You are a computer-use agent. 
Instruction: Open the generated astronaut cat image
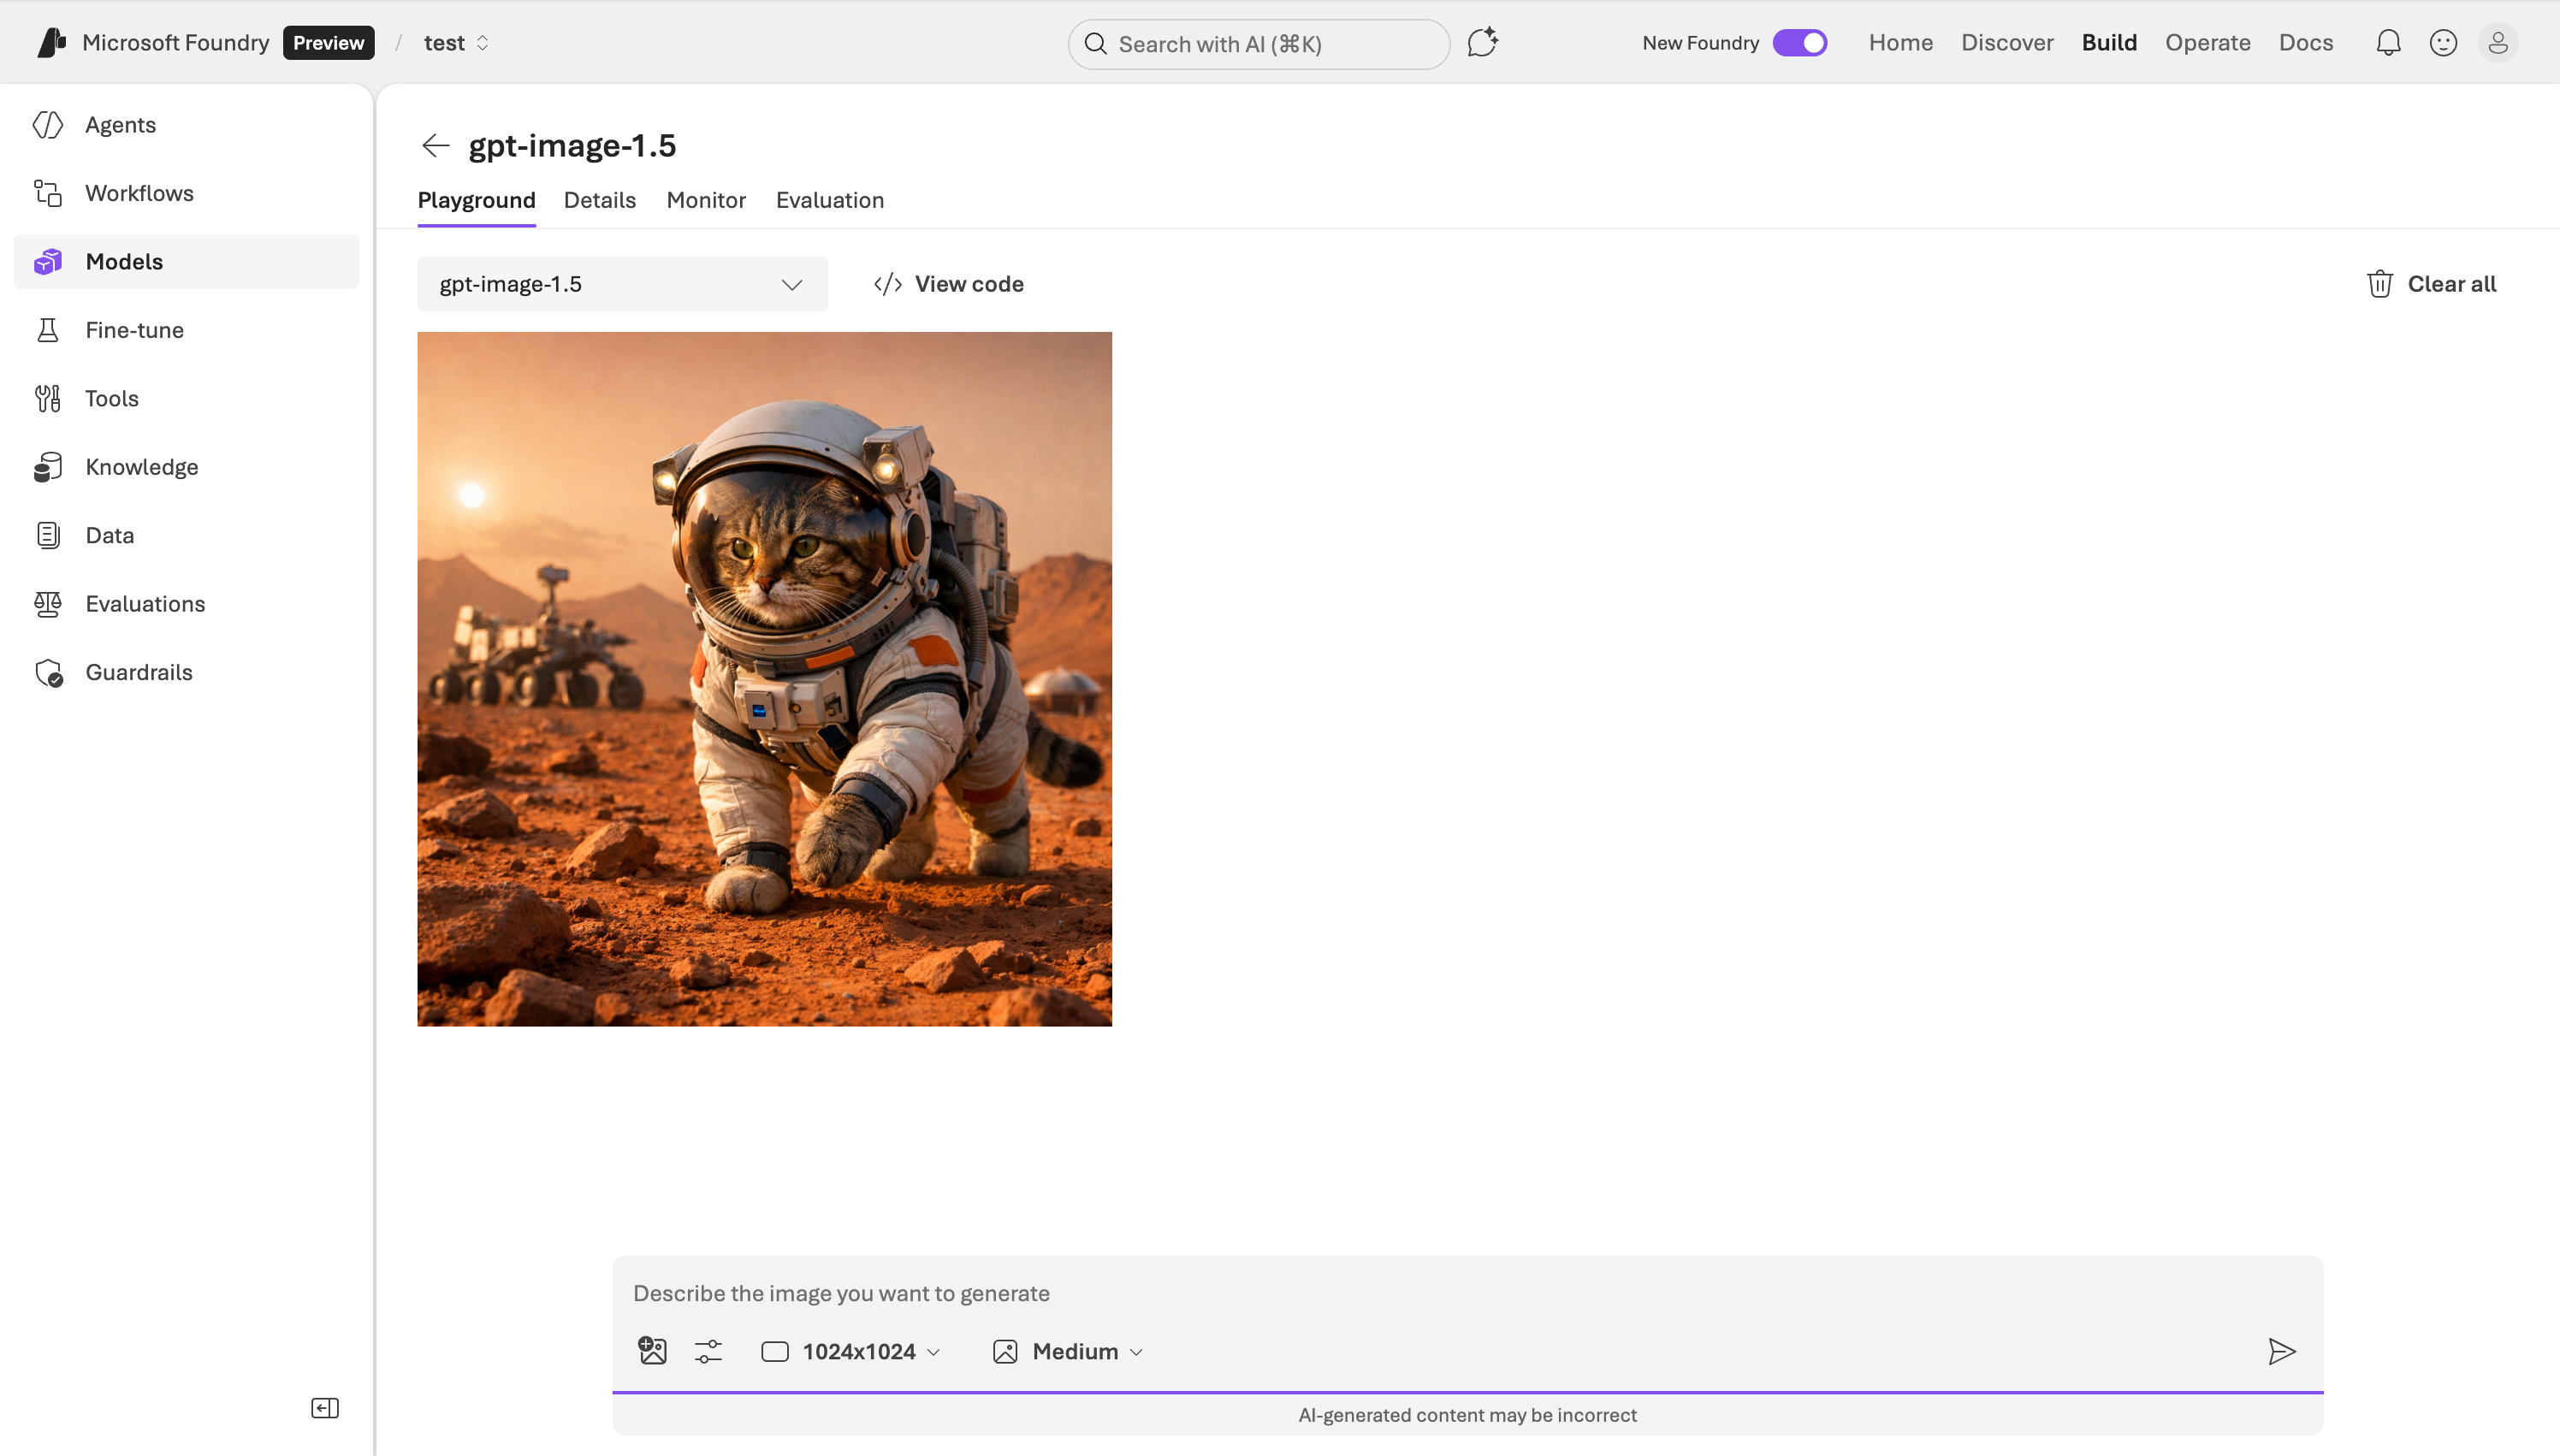(x=764, y=679)
